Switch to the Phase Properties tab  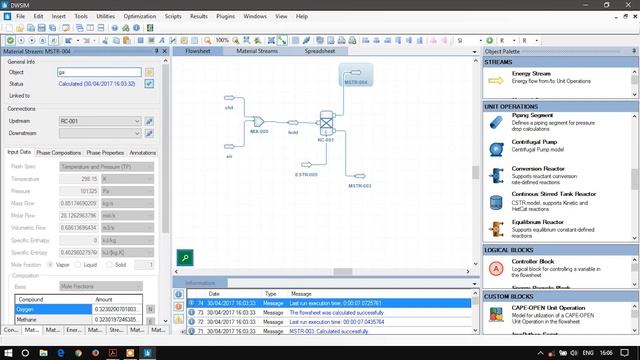[x=105, y=153]
